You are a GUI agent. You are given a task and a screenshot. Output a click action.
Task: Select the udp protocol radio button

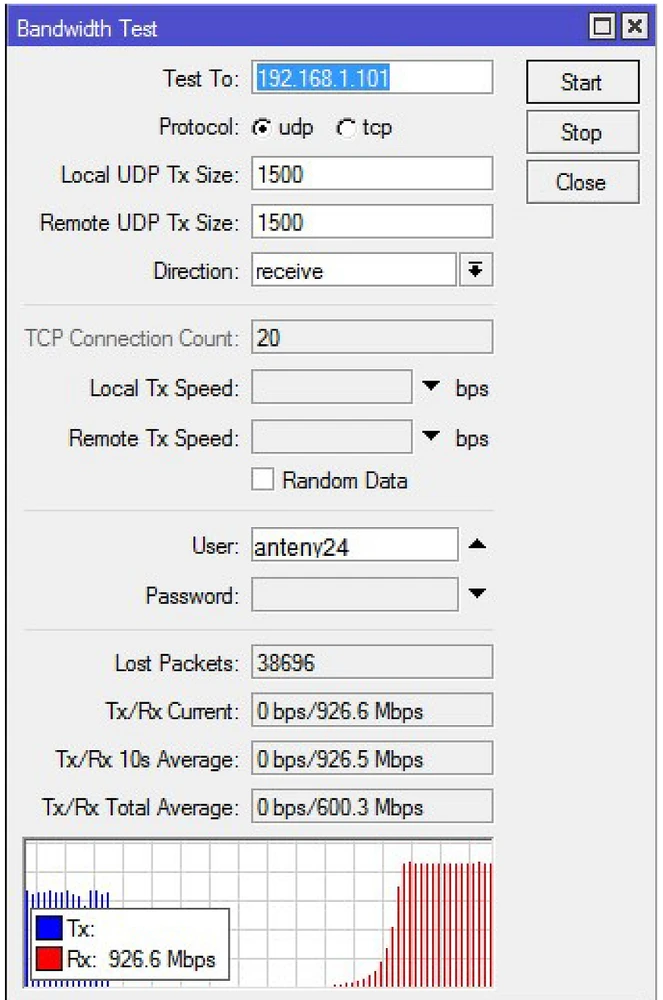pyautogui.click(x=261, y=128)
